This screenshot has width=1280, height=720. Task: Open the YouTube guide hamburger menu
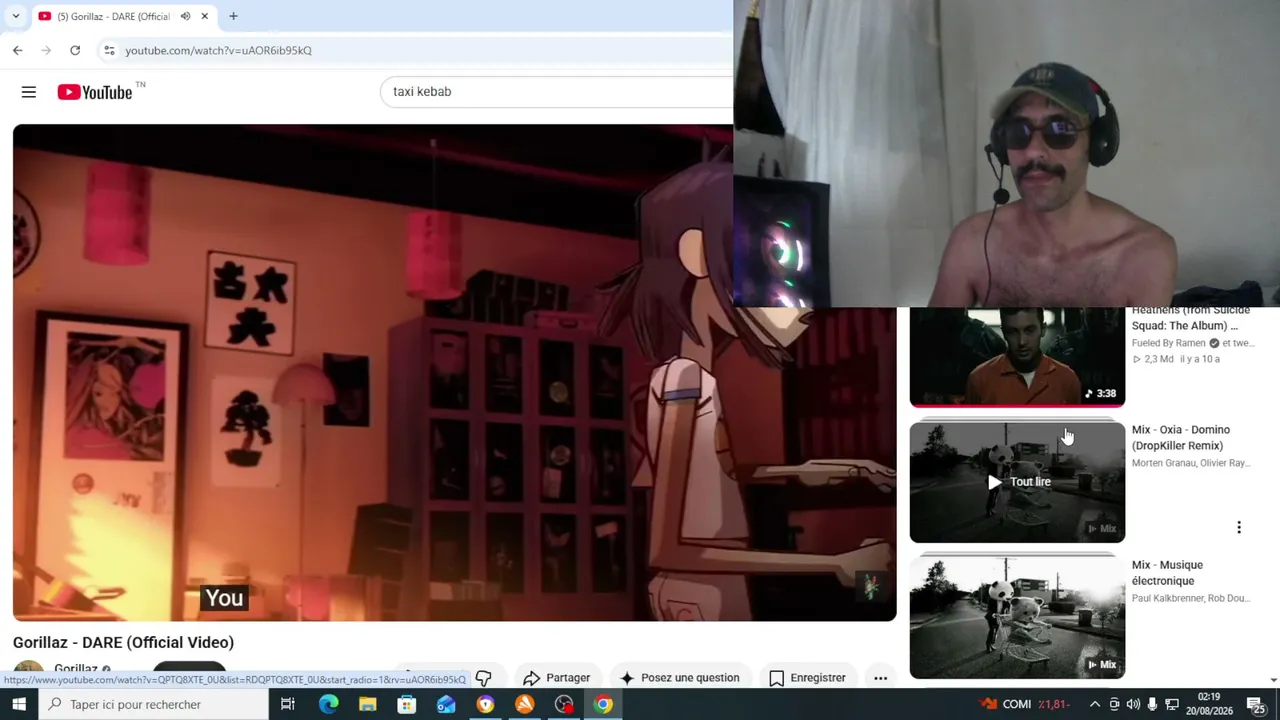29,92
